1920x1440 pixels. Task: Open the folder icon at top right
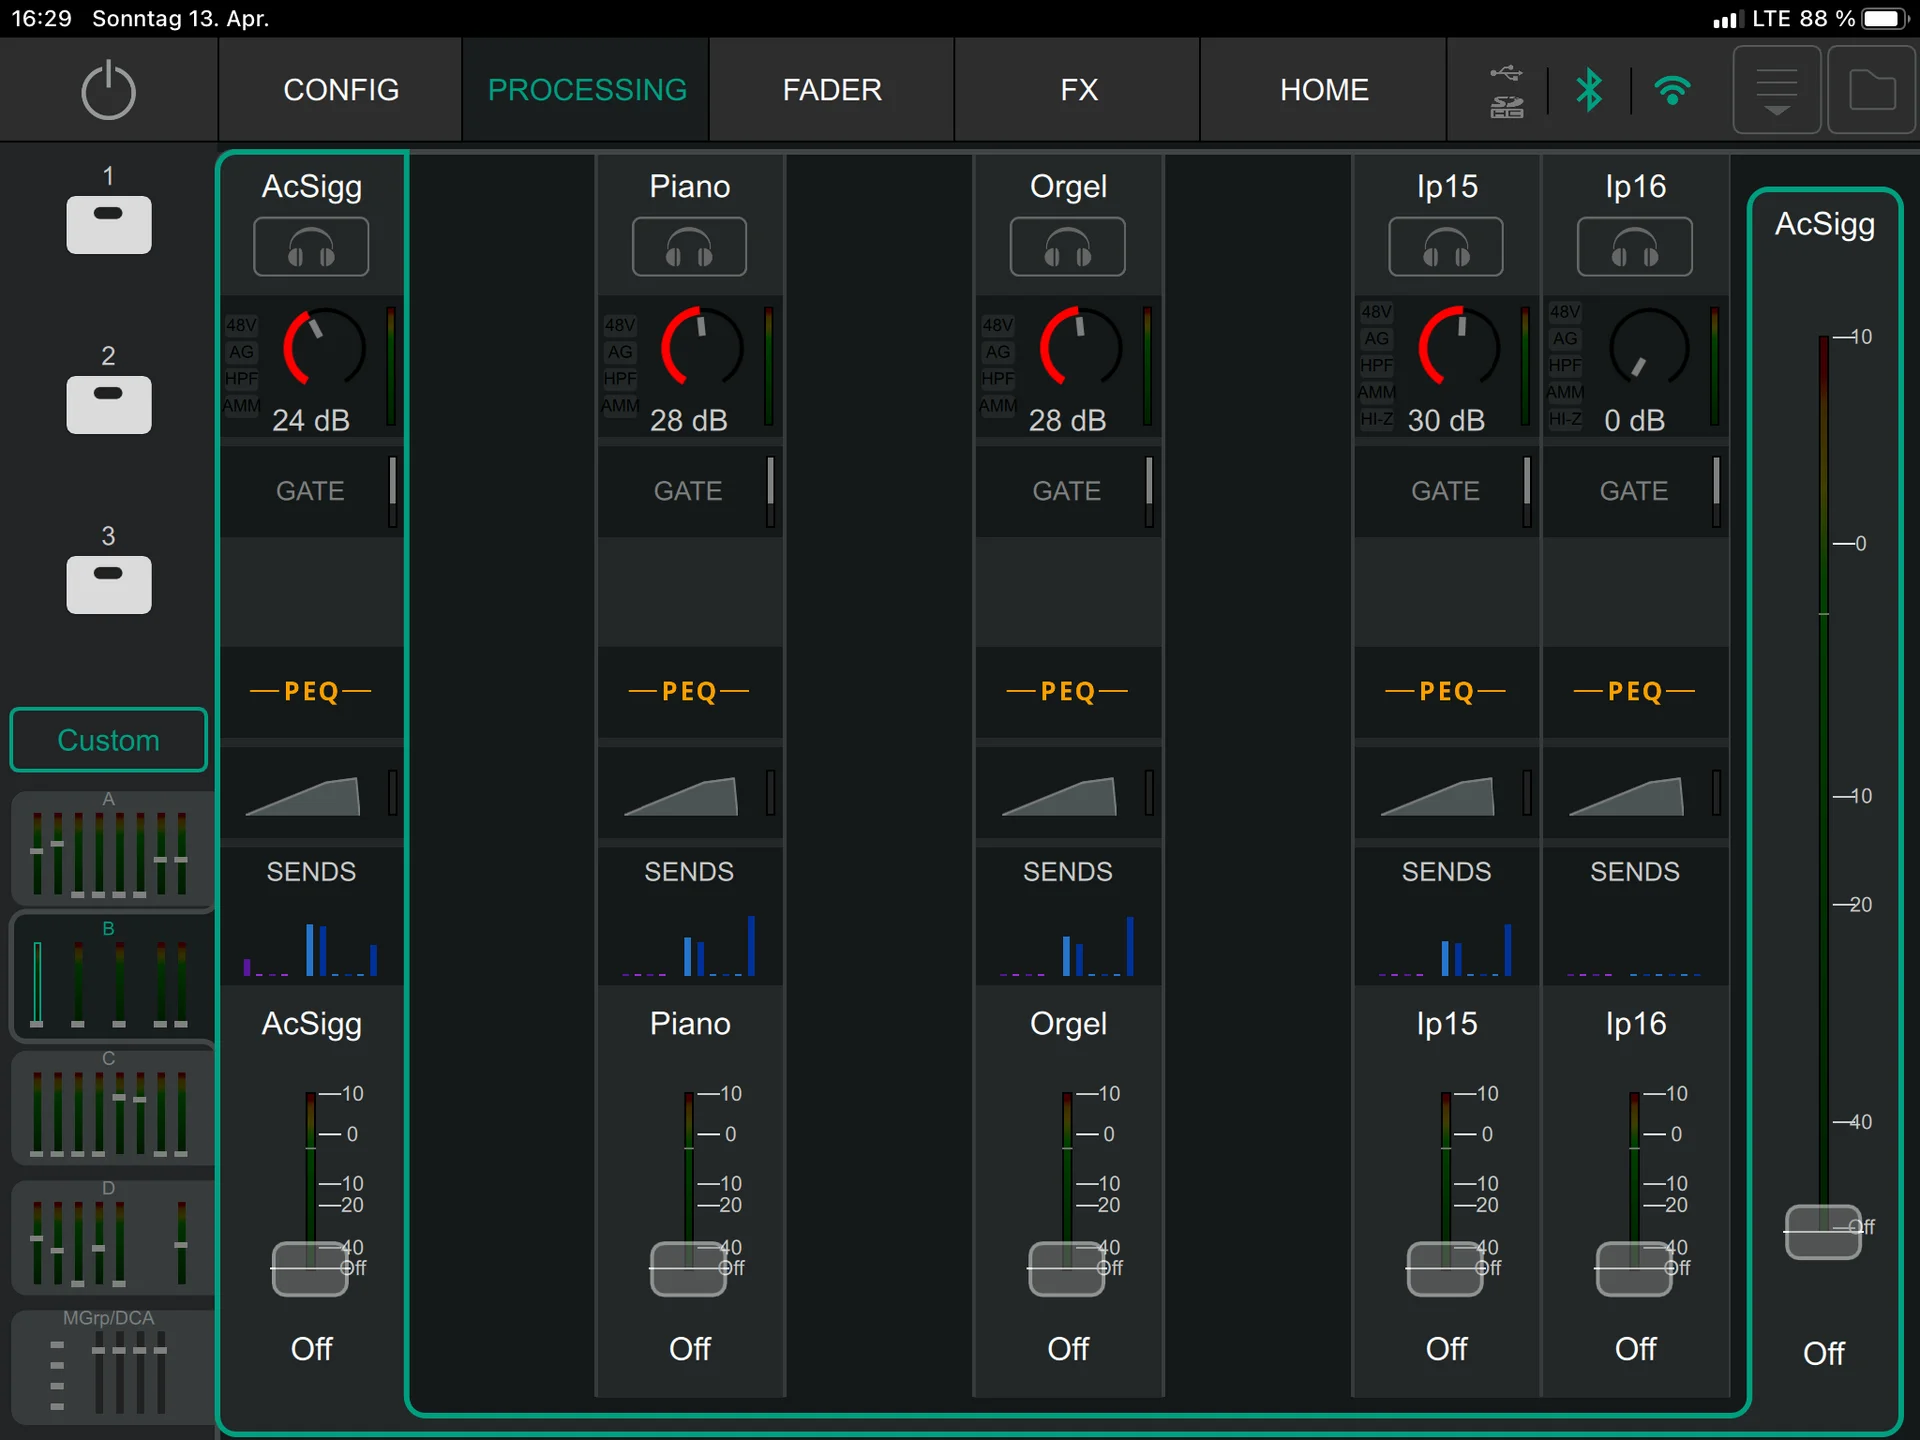tap(1871, 91)
